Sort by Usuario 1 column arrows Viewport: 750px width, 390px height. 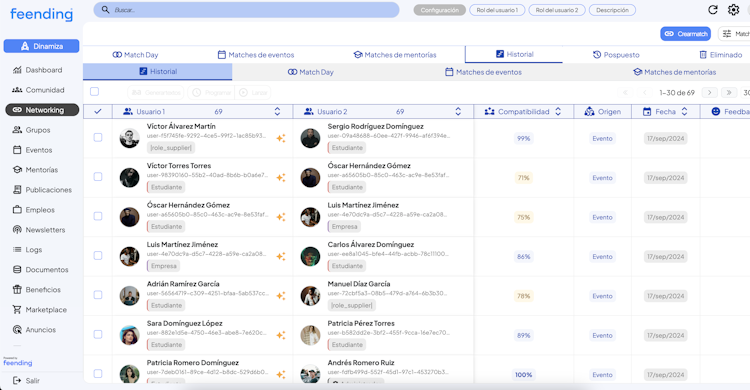click(277, 111)
